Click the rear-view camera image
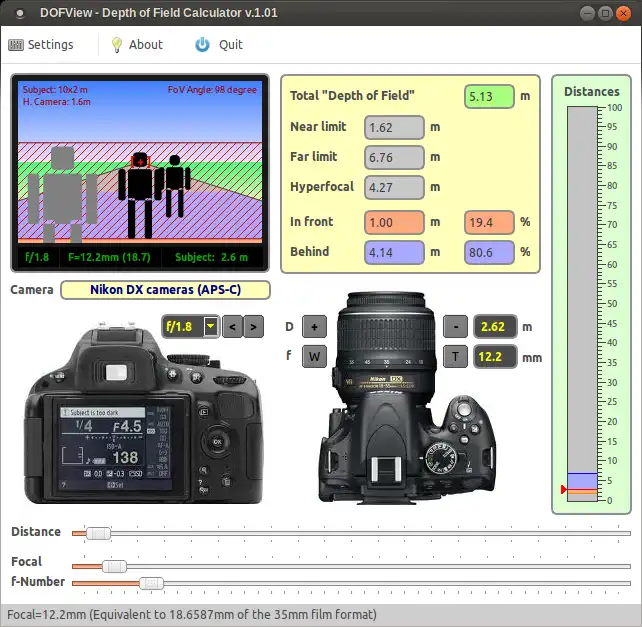The height and width of the screenshot is (627, 642). coord(143,414)
